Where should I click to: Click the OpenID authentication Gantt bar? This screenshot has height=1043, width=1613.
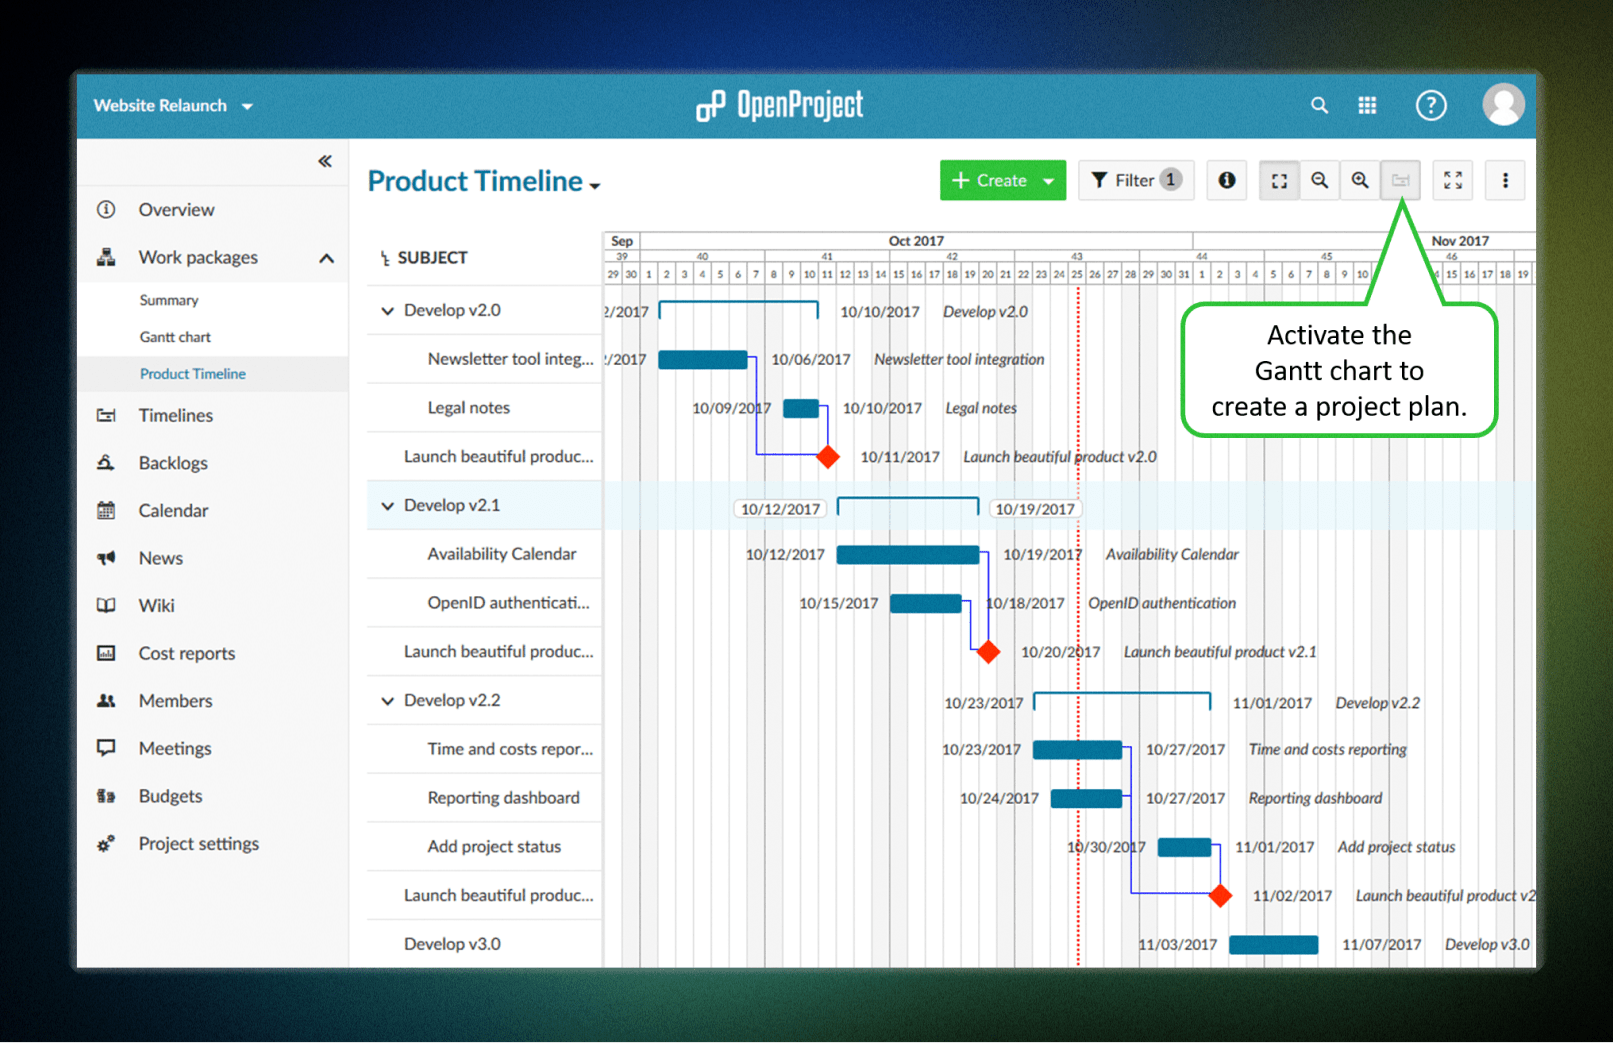[926, 604]
